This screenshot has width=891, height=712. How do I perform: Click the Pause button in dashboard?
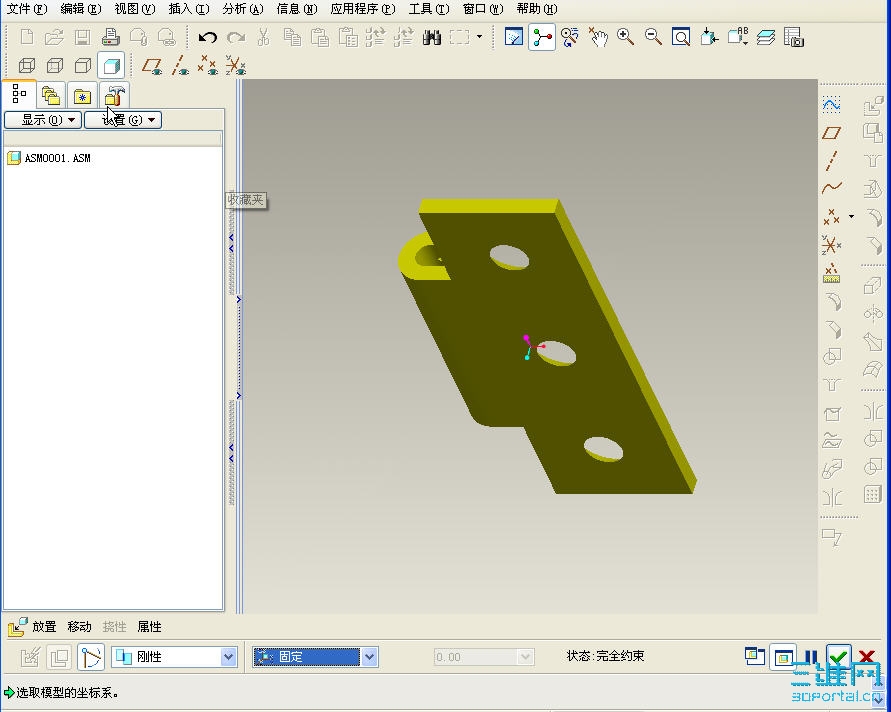pyautogui.click(x=811, y=657)
